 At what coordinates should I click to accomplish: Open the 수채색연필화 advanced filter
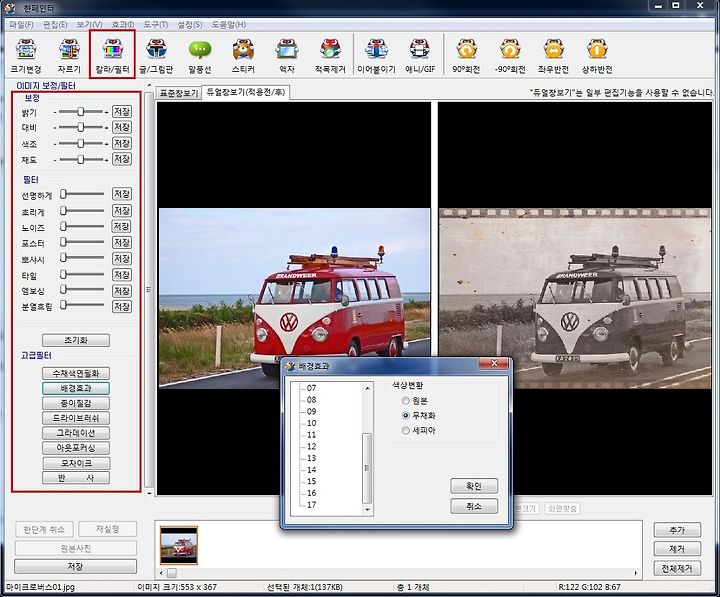tap(76, 373)
